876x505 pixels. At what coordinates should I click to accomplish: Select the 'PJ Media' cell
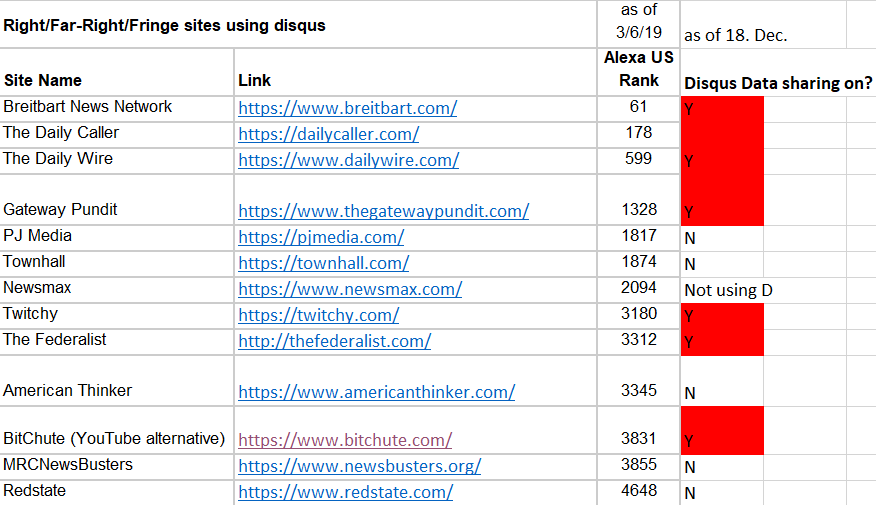[117, 238]
